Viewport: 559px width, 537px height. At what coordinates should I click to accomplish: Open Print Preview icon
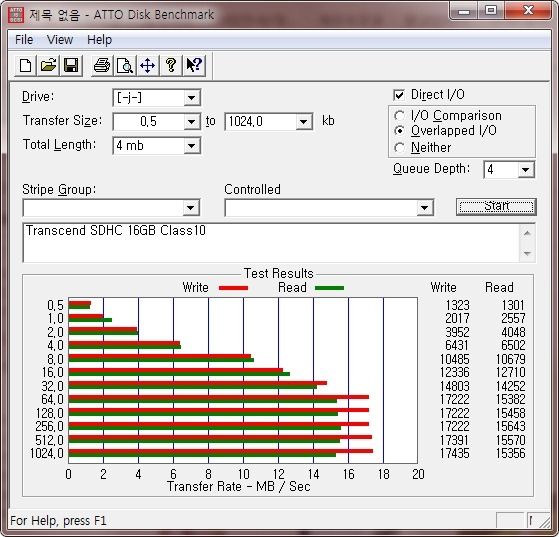click(125, 66)
